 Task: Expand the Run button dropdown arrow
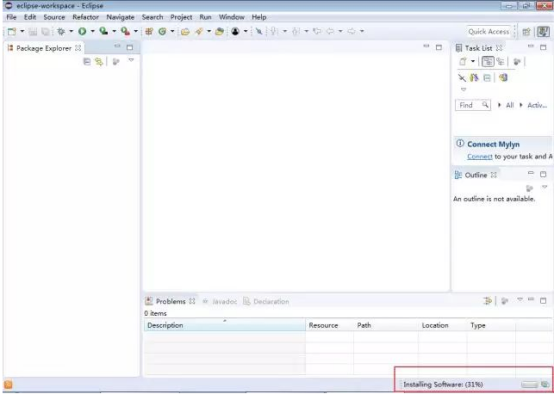coord(93,31)
